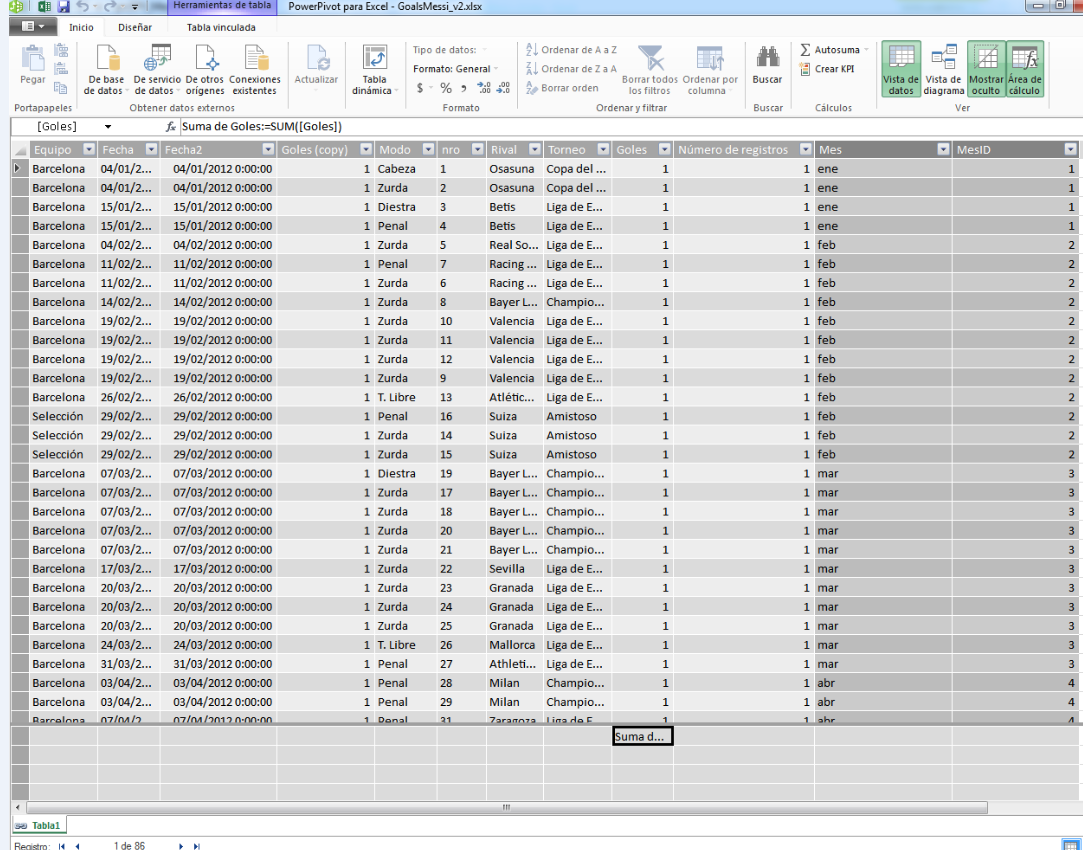Sort with Ordenar de A a Z
Screen dimensions: 1083x850
[x=571, y=50]
